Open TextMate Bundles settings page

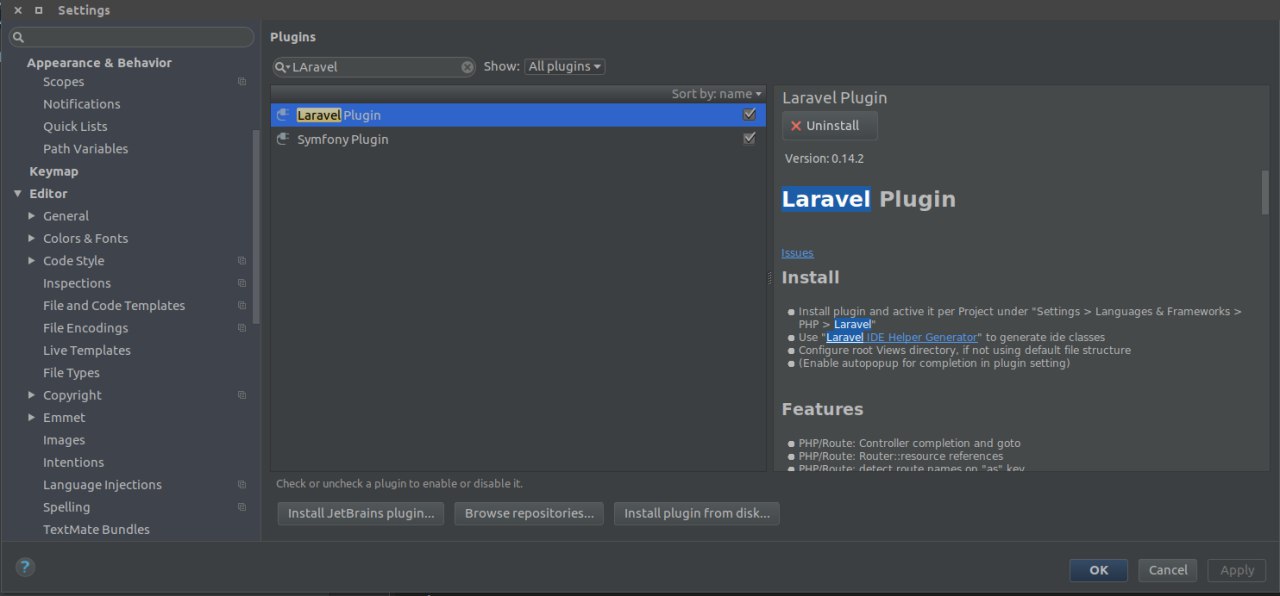coord(96,529)
